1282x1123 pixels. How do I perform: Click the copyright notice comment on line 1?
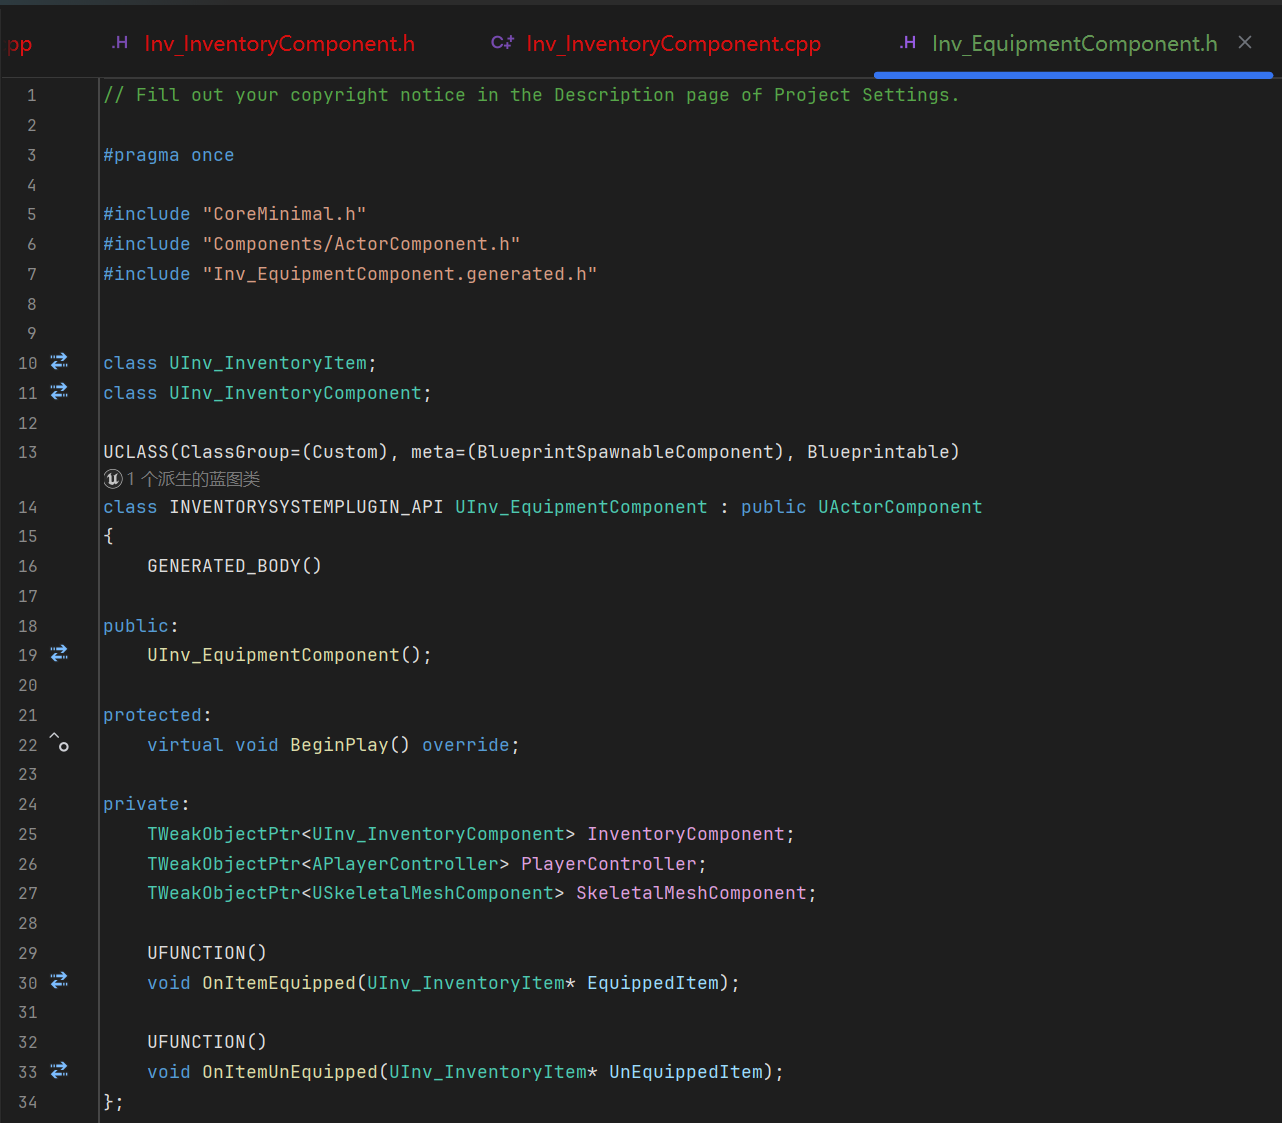[x=531, y=95]
